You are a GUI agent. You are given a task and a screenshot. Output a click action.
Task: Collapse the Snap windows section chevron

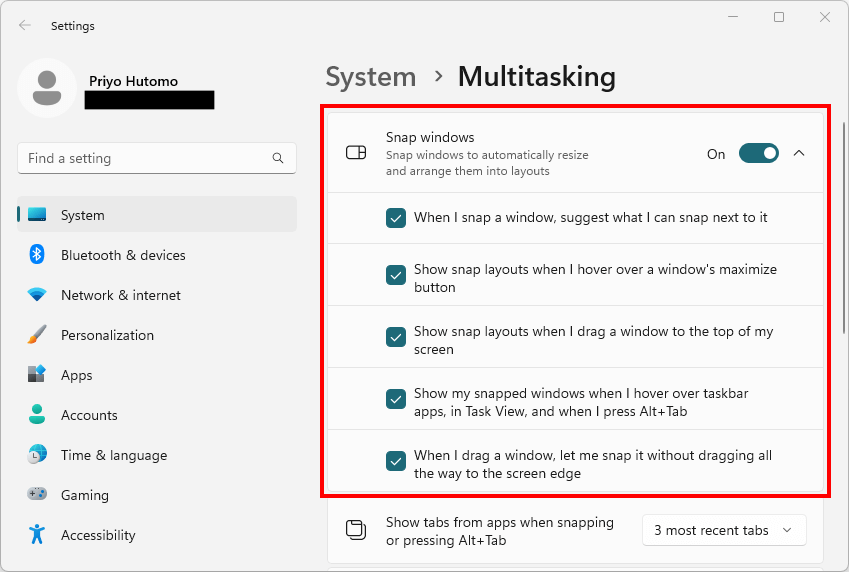point(799,154)
